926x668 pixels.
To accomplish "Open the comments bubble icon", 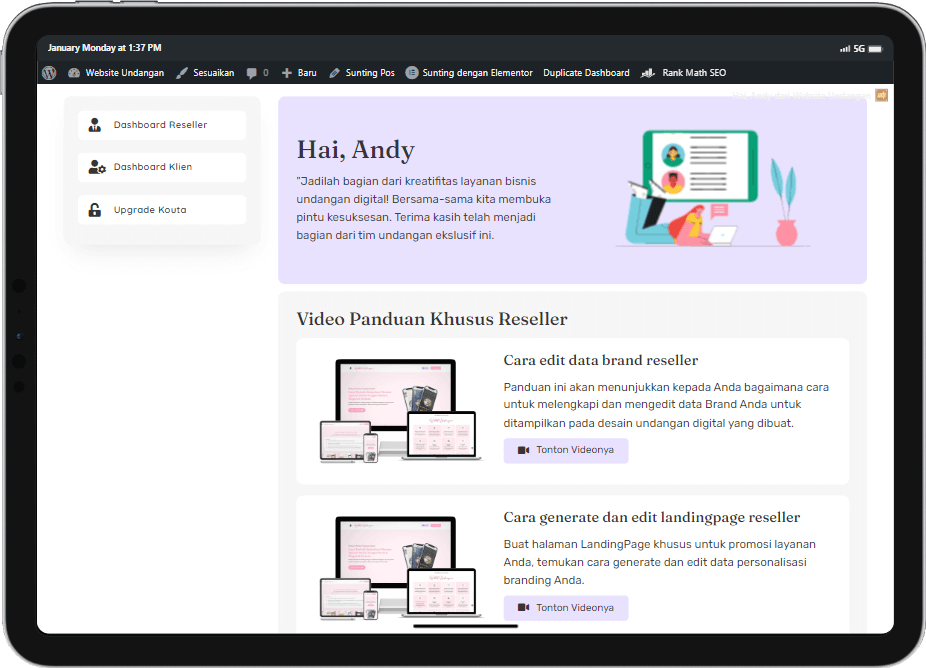I will (x=252, y=73).
